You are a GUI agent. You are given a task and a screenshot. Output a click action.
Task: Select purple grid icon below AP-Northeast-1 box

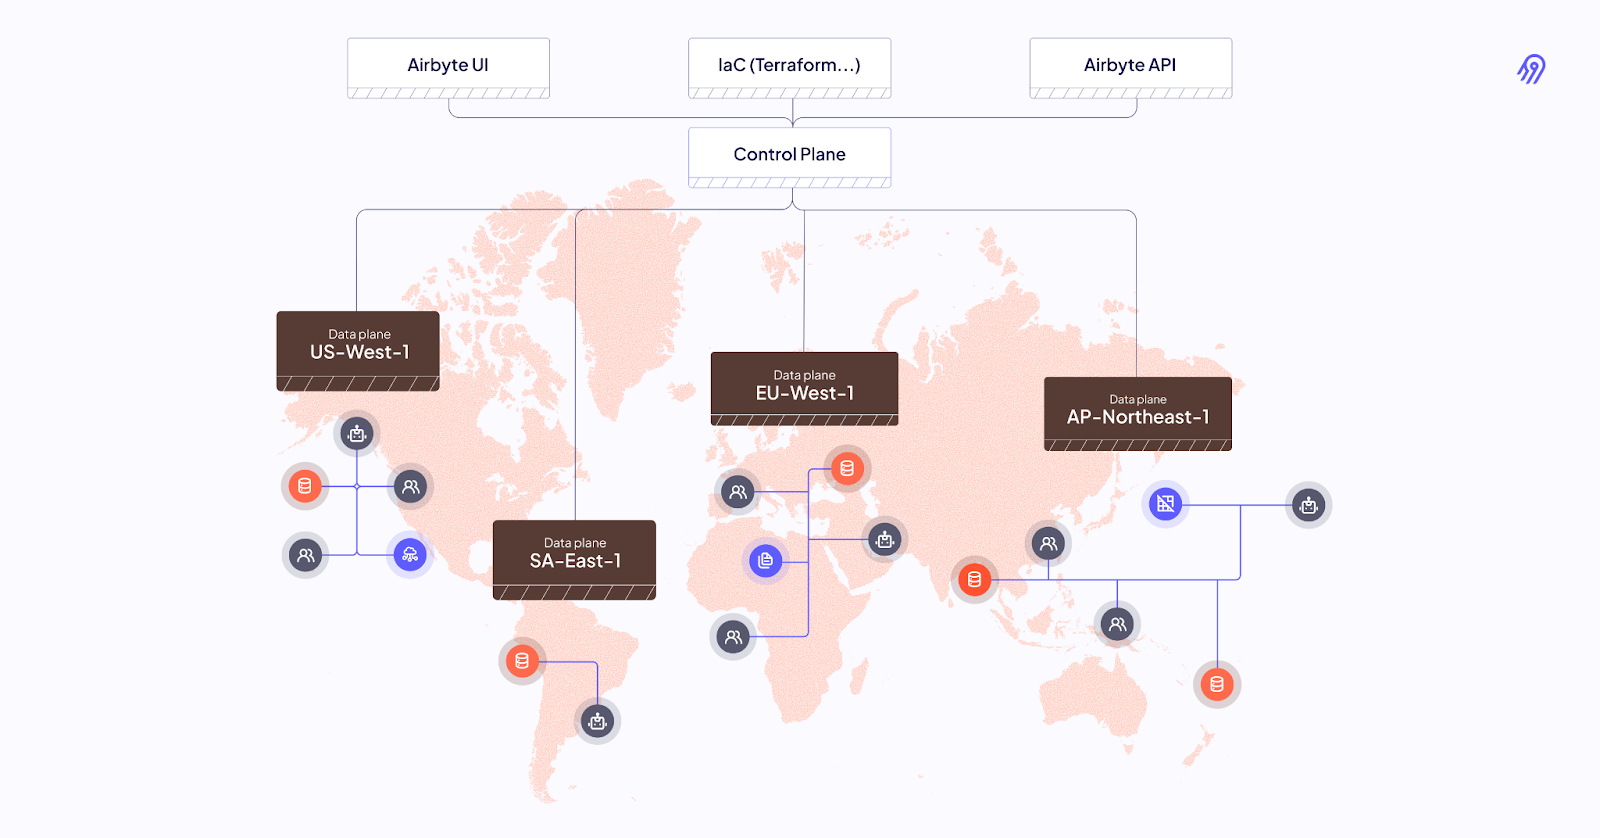coord(1165,504)
